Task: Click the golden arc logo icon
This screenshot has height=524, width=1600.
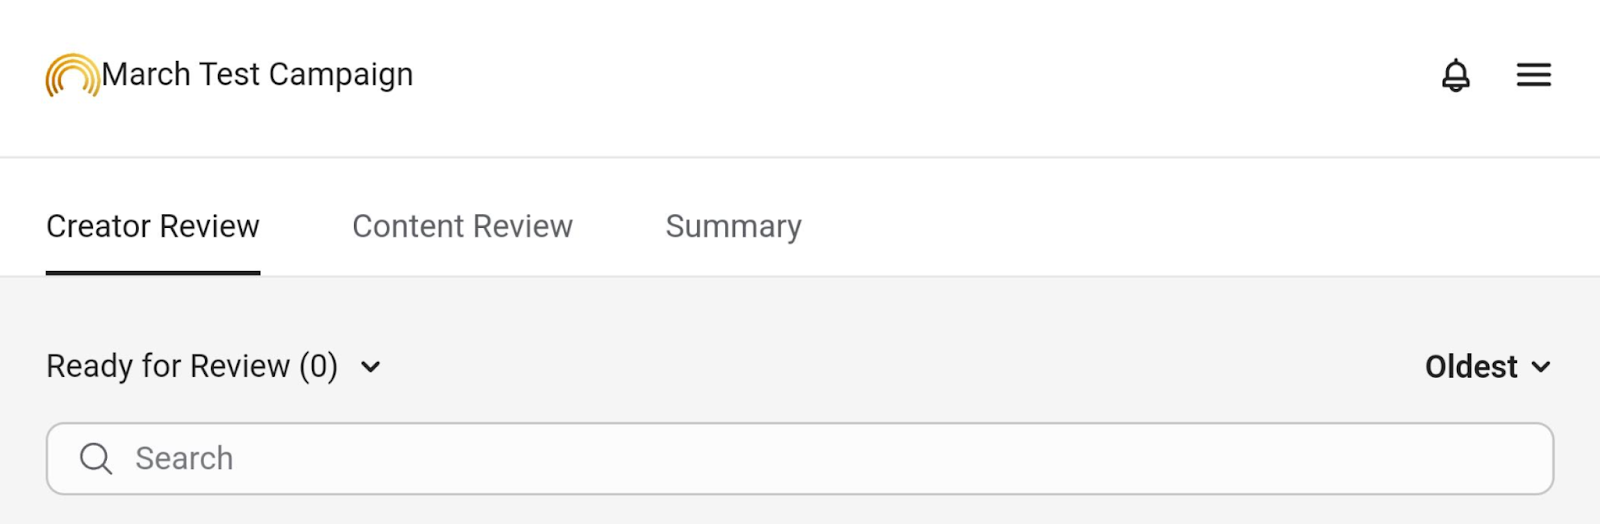Action: click(x=73, y=75)
